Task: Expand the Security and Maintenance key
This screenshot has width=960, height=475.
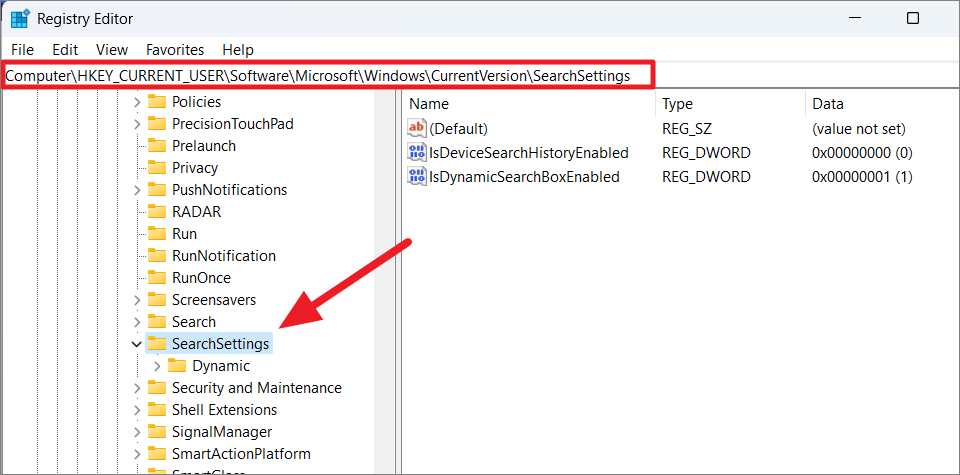Action: [x=137, y=389]
